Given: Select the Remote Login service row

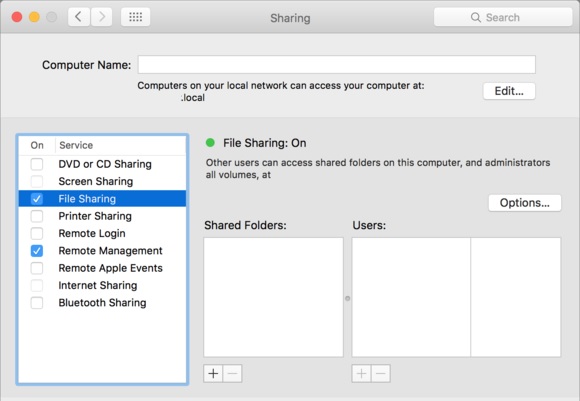Looking at the screenshot, I should point(102,233).
